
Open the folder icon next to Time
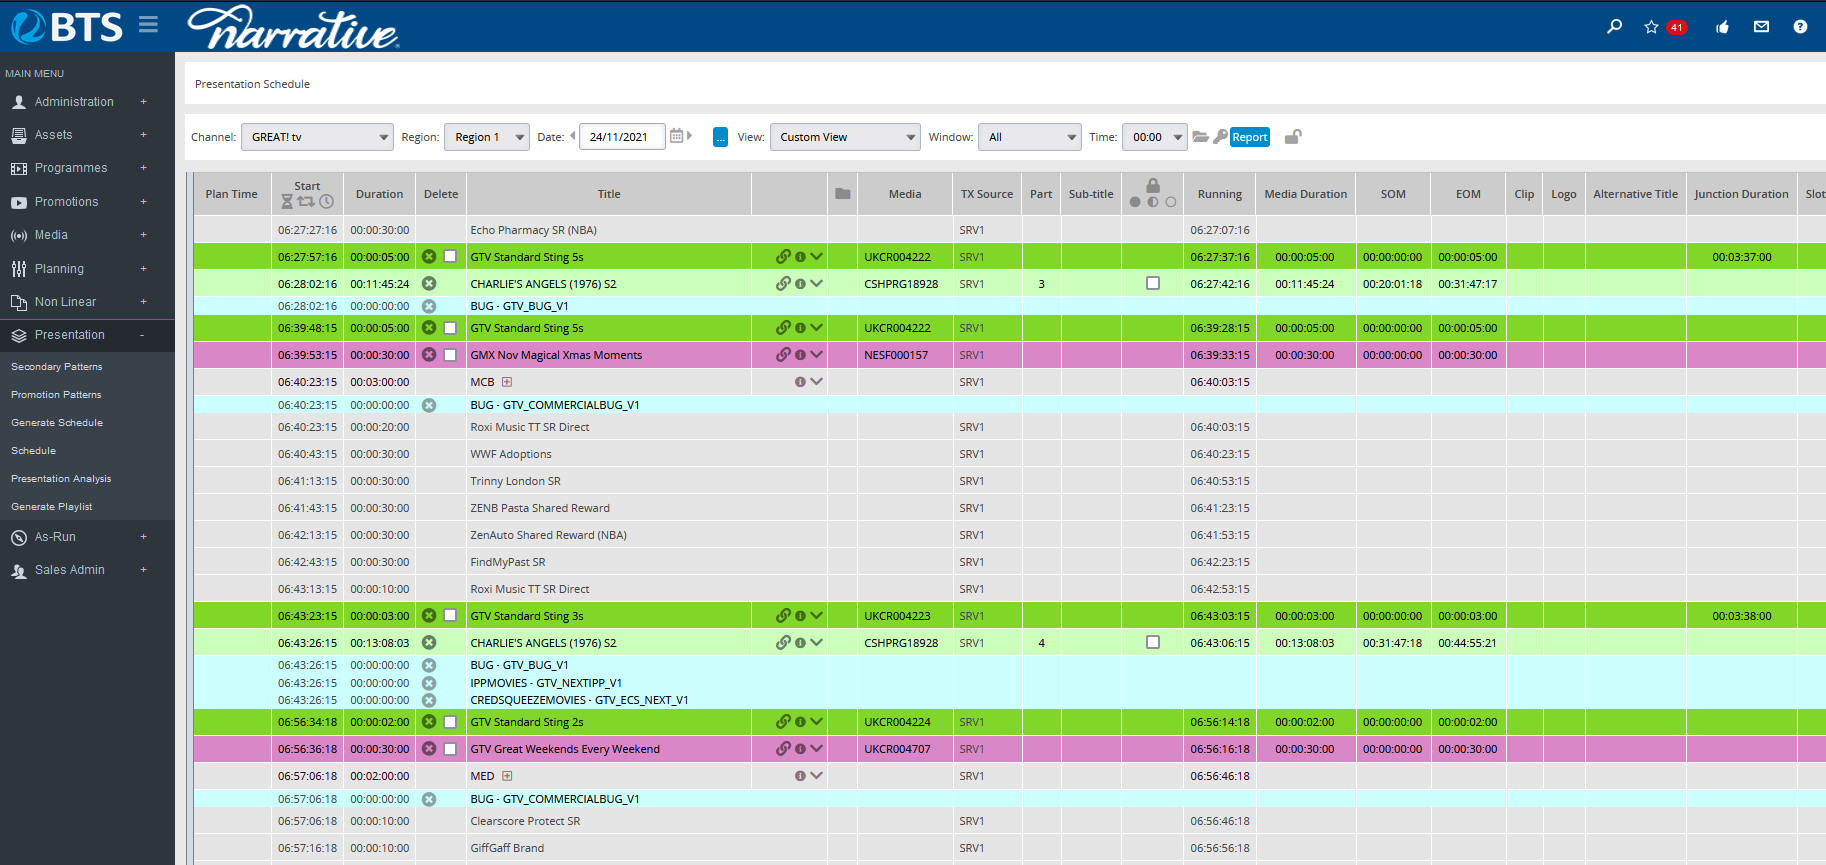tap(1201, 137)
